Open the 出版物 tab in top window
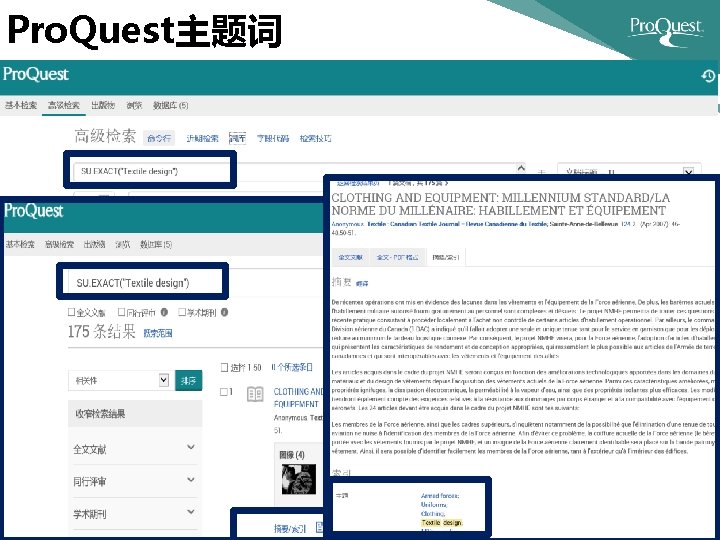Viewport: 720px width, 540px height. 103,105
